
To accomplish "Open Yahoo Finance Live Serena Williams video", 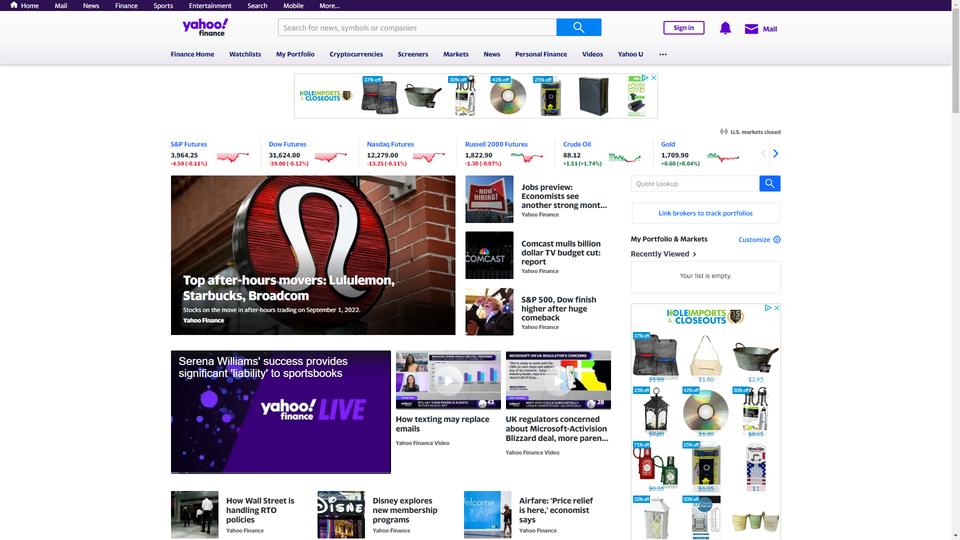I will [280, 411].
